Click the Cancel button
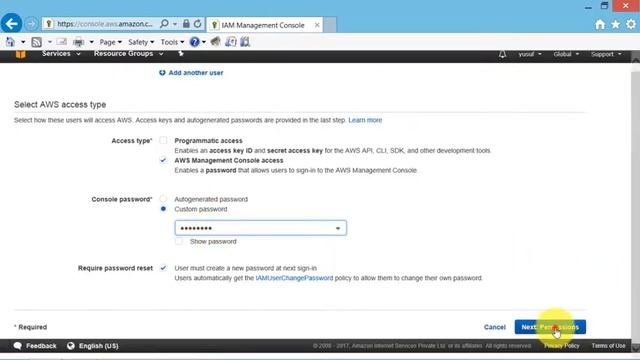This screenshot has width=640, height=360. pos(495,327)
